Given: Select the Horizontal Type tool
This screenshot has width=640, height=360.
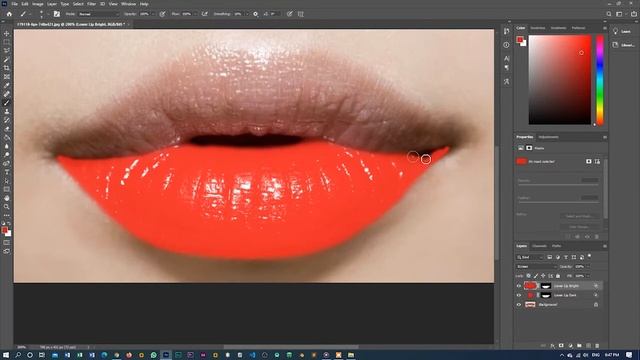Looking at the screenshot, I should (x=7, y=172).
